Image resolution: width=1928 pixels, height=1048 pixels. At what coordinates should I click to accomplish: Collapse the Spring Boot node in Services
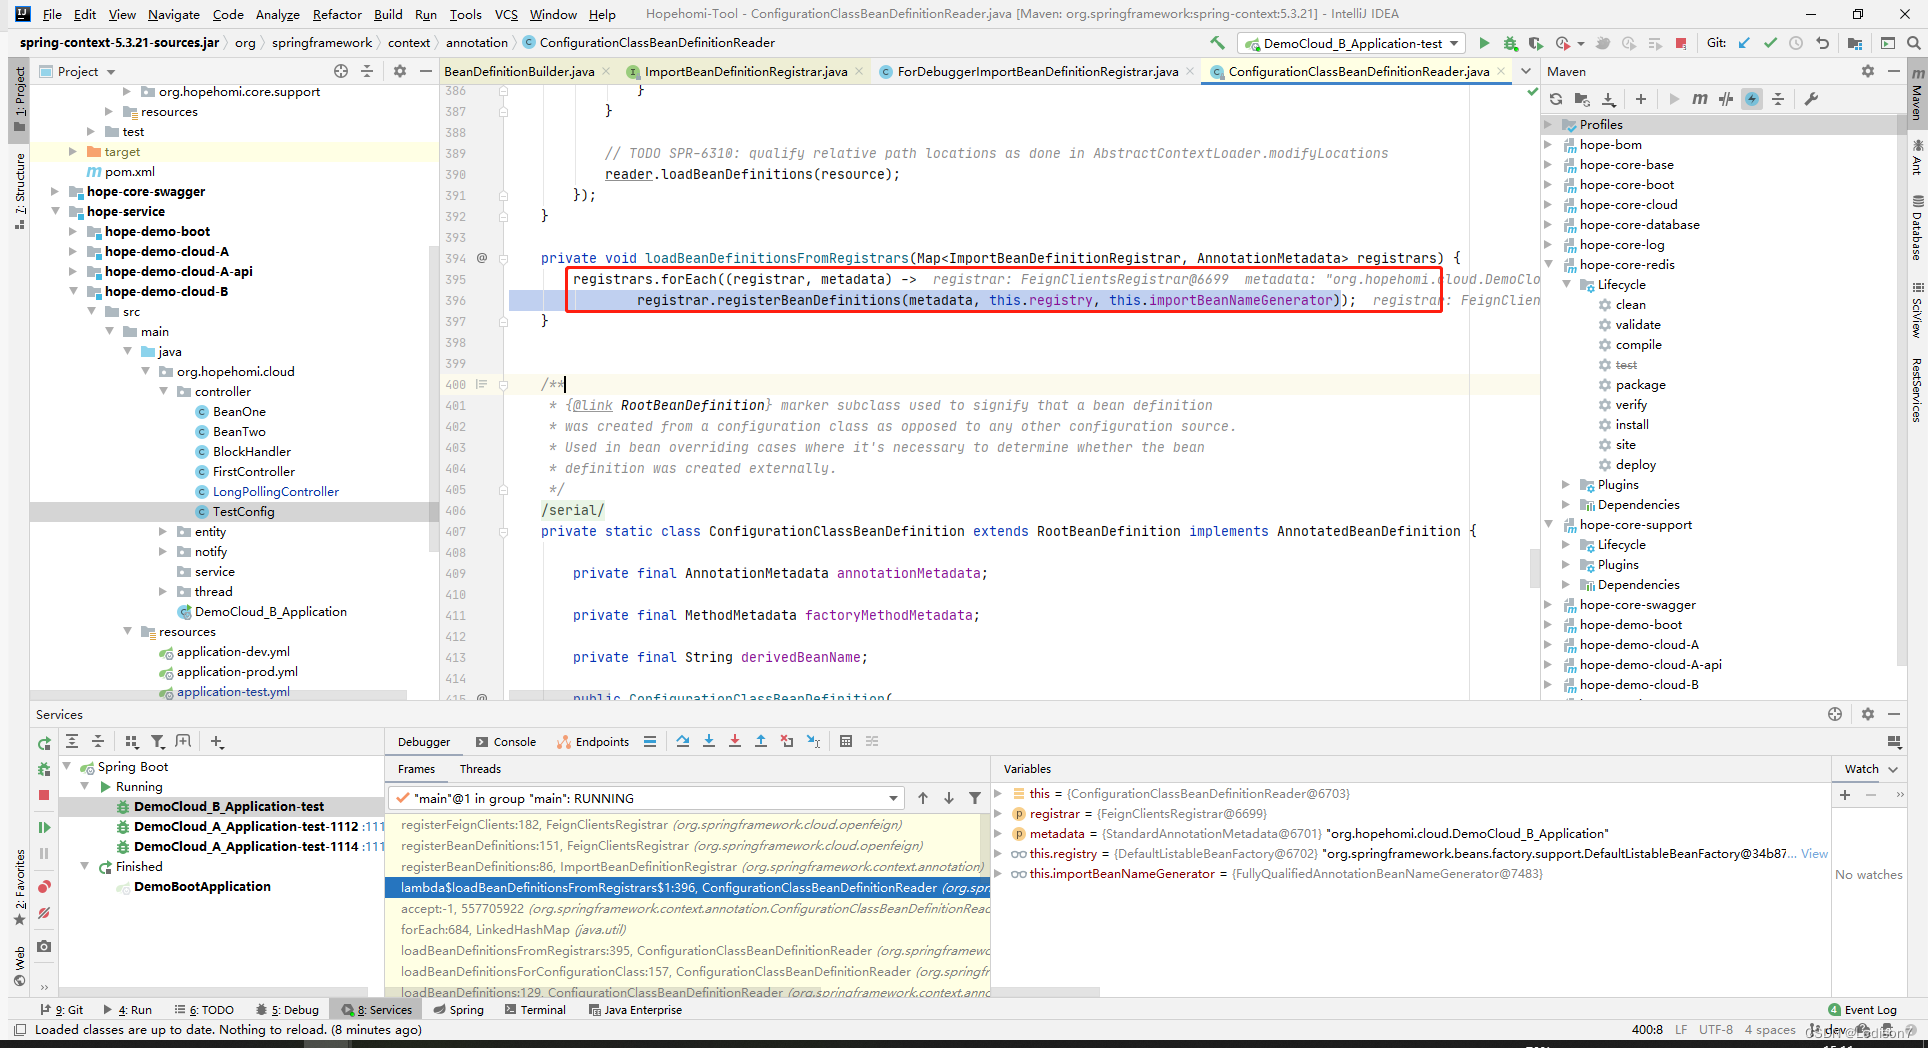(x=67, y=766)
